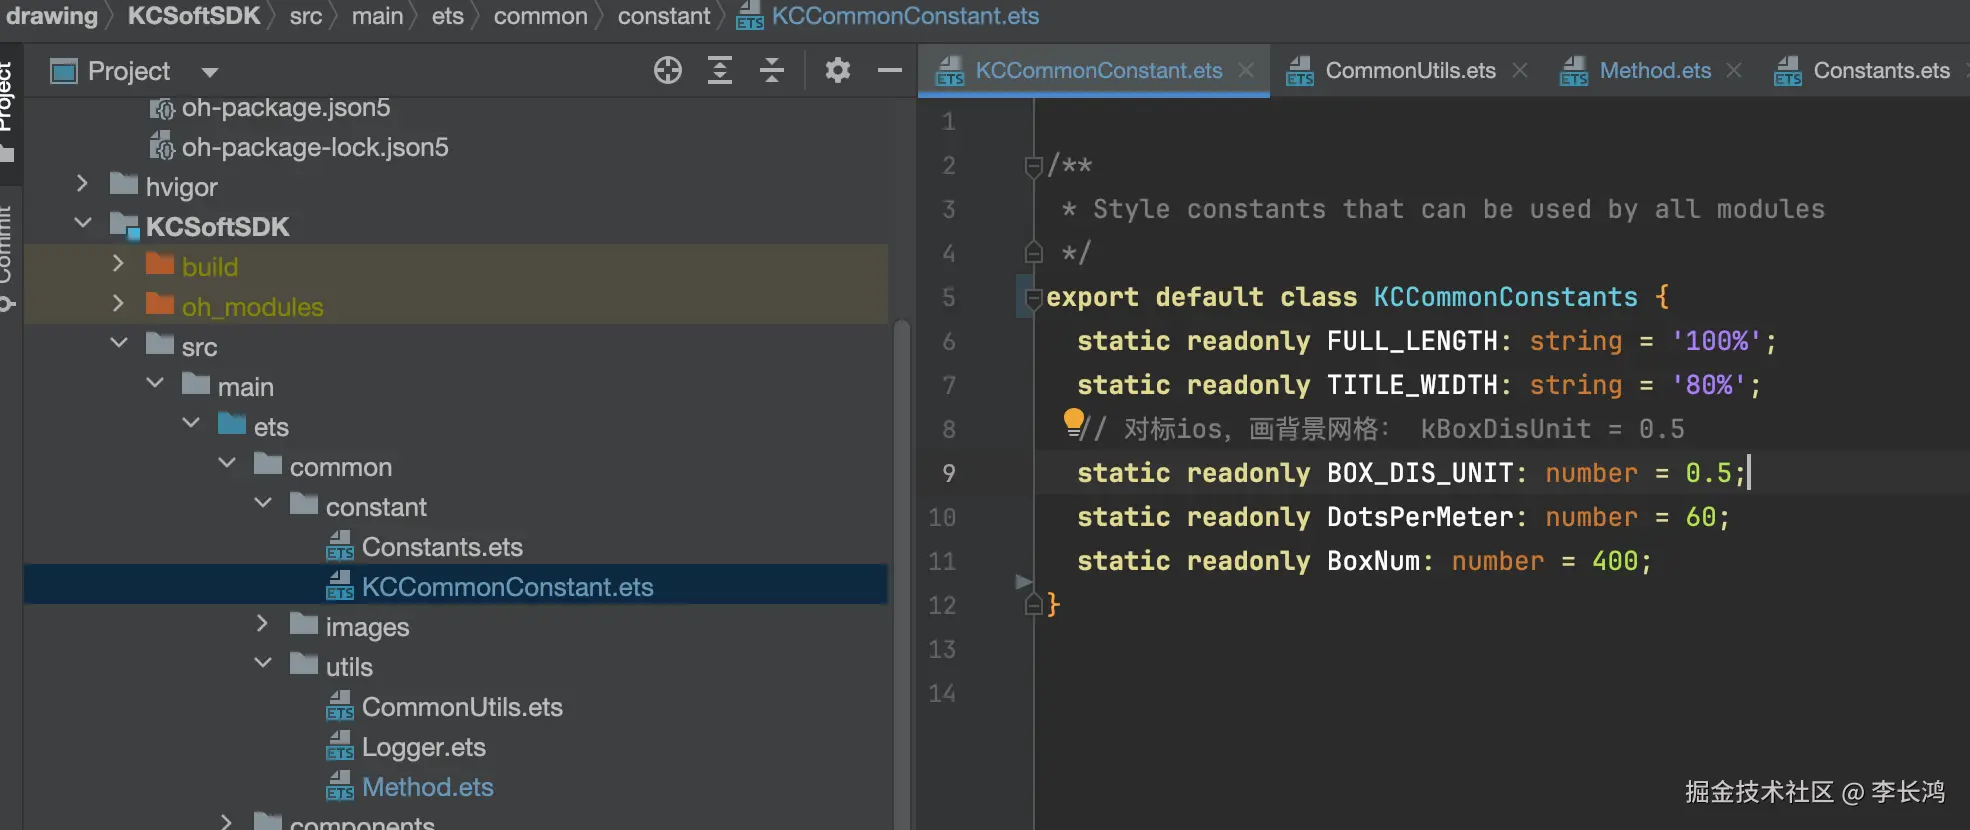Click the Expand All icon
Screen dimensions: 1970x830
point(720,70)
